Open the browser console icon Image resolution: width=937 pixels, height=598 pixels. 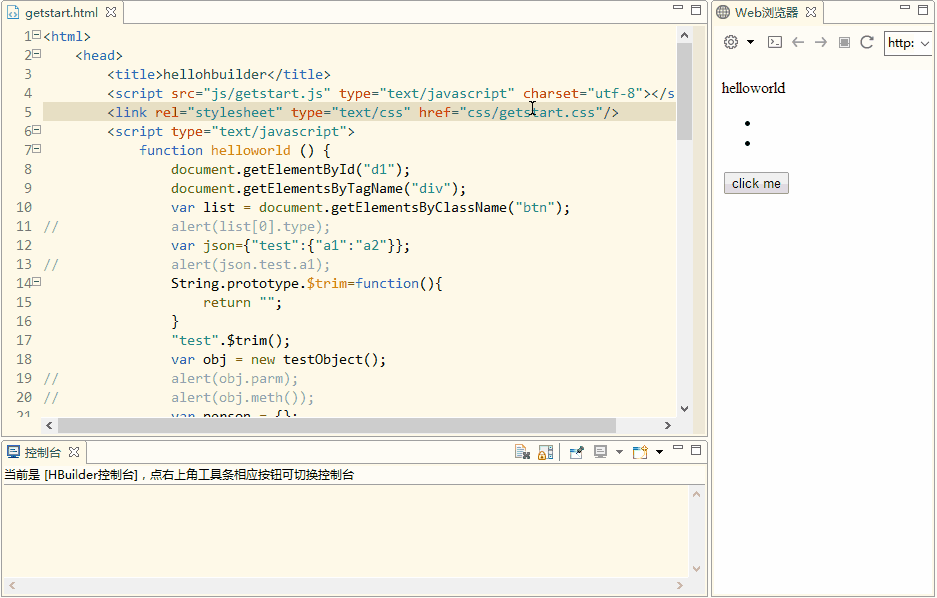pos(775,42)
